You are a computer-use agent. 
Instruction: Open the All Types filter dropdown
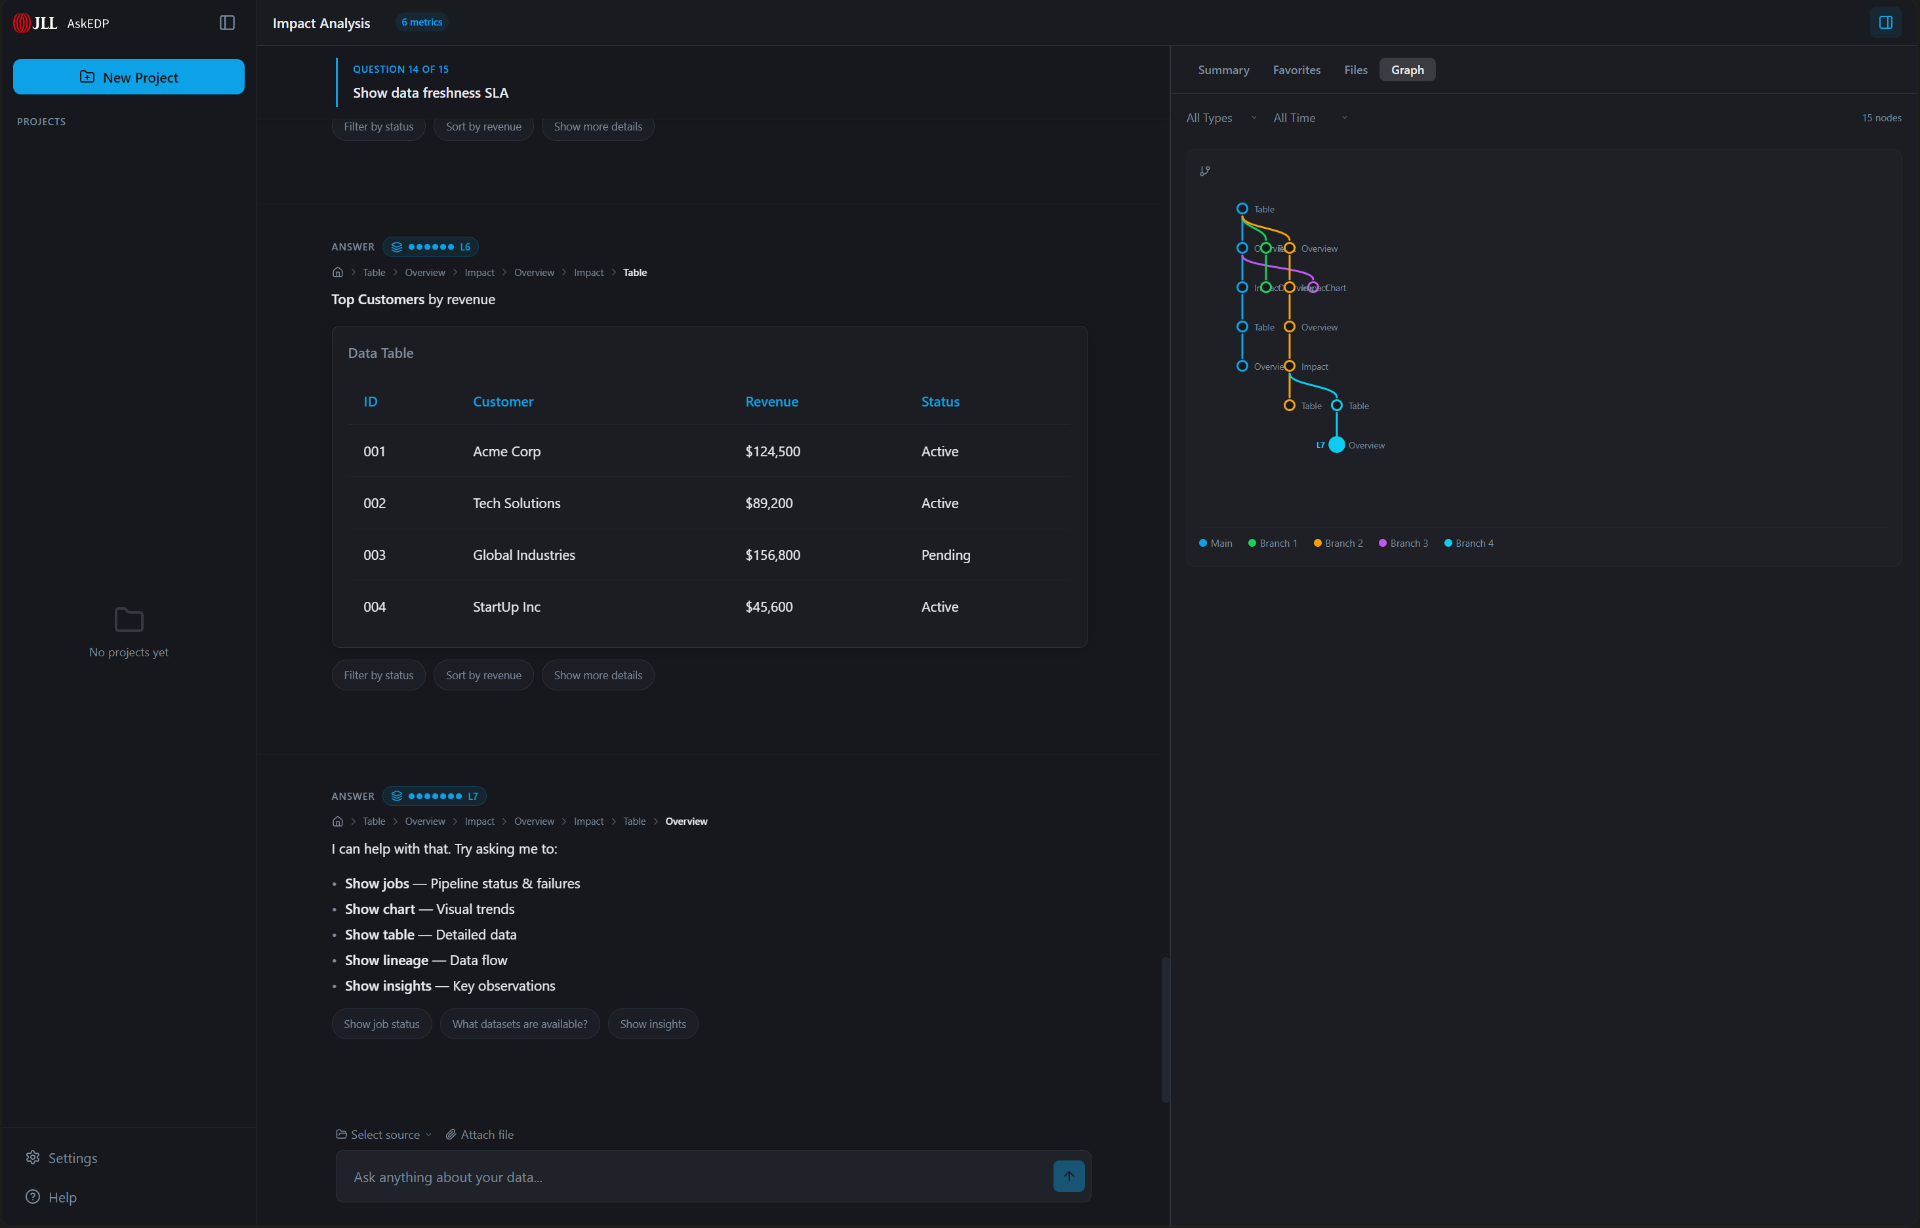coord(1221,118)
